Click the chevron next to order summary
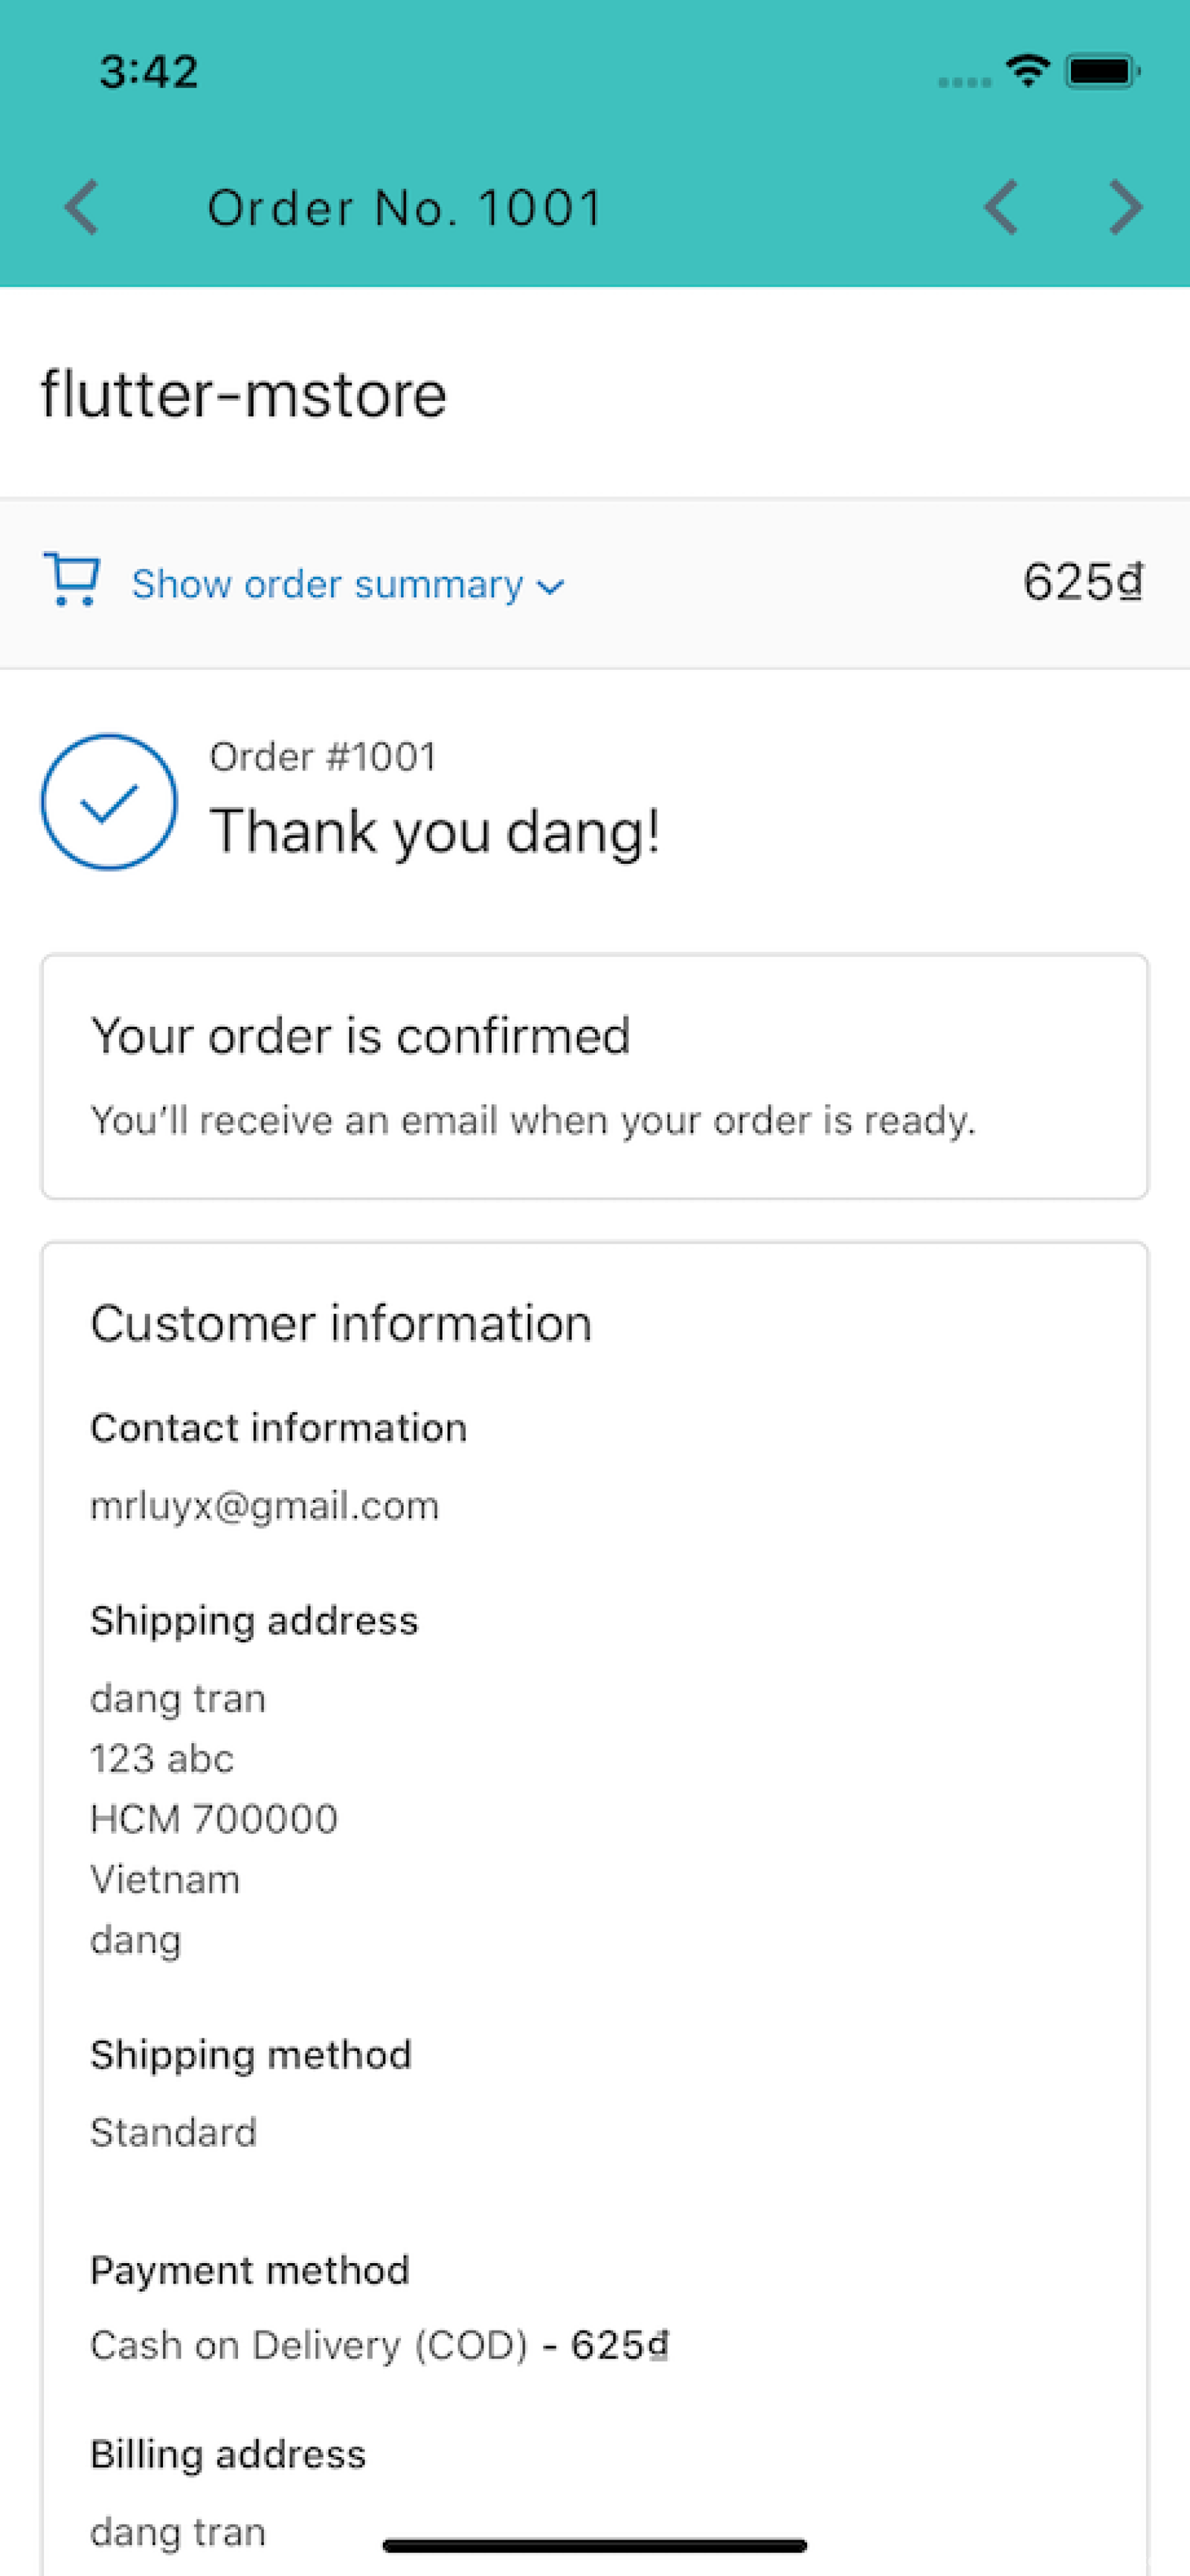 551,587
